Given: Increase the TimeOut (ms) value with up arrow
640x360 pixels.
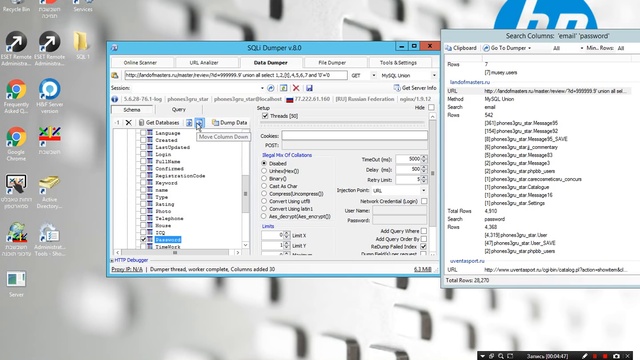Looking at the screenshot, I should point(424,157).
